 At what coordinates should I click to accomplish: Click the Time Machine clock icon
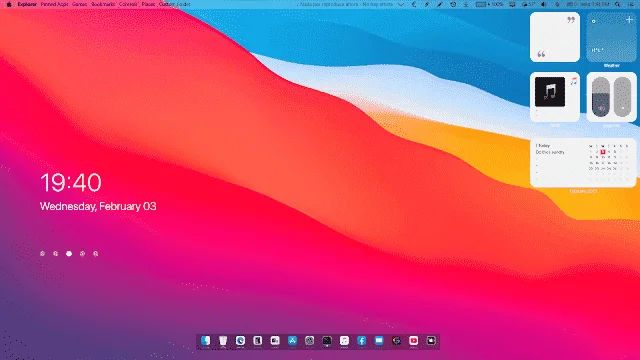(453, 4)
